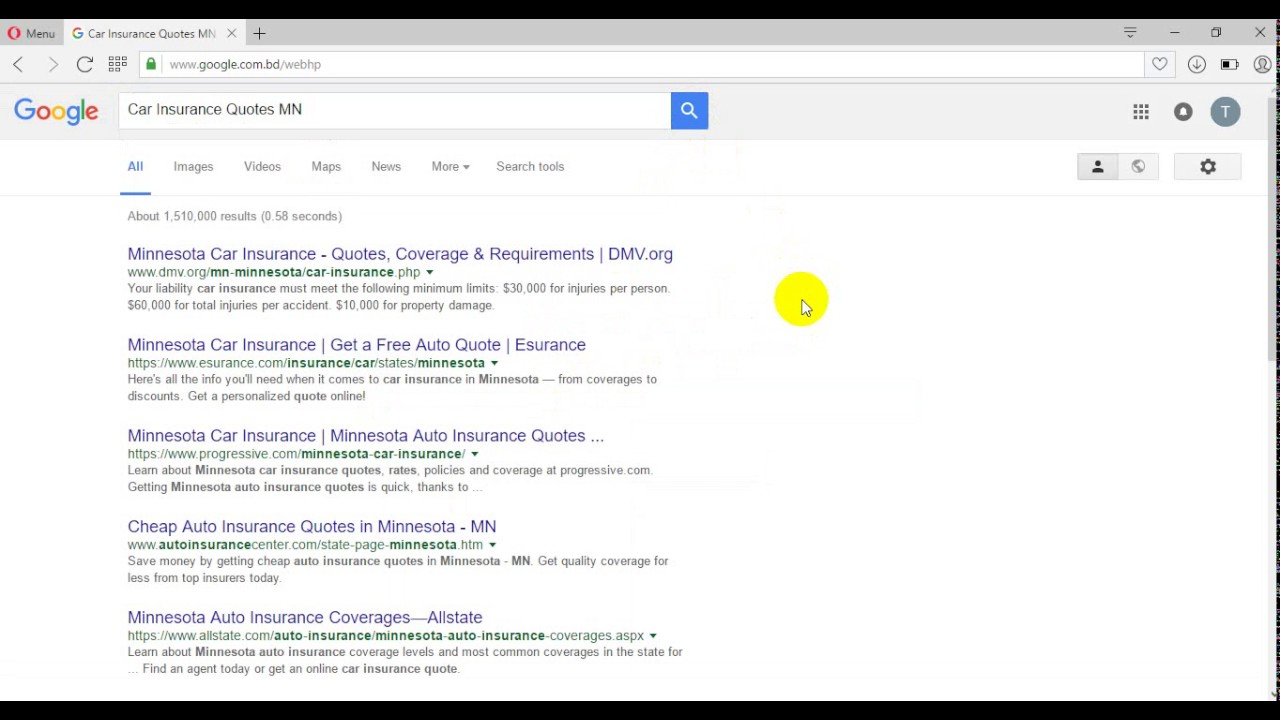
Task: Open Allstate Minnesota Auto Insurance Coverages result
Action: [x=304, y=618]
